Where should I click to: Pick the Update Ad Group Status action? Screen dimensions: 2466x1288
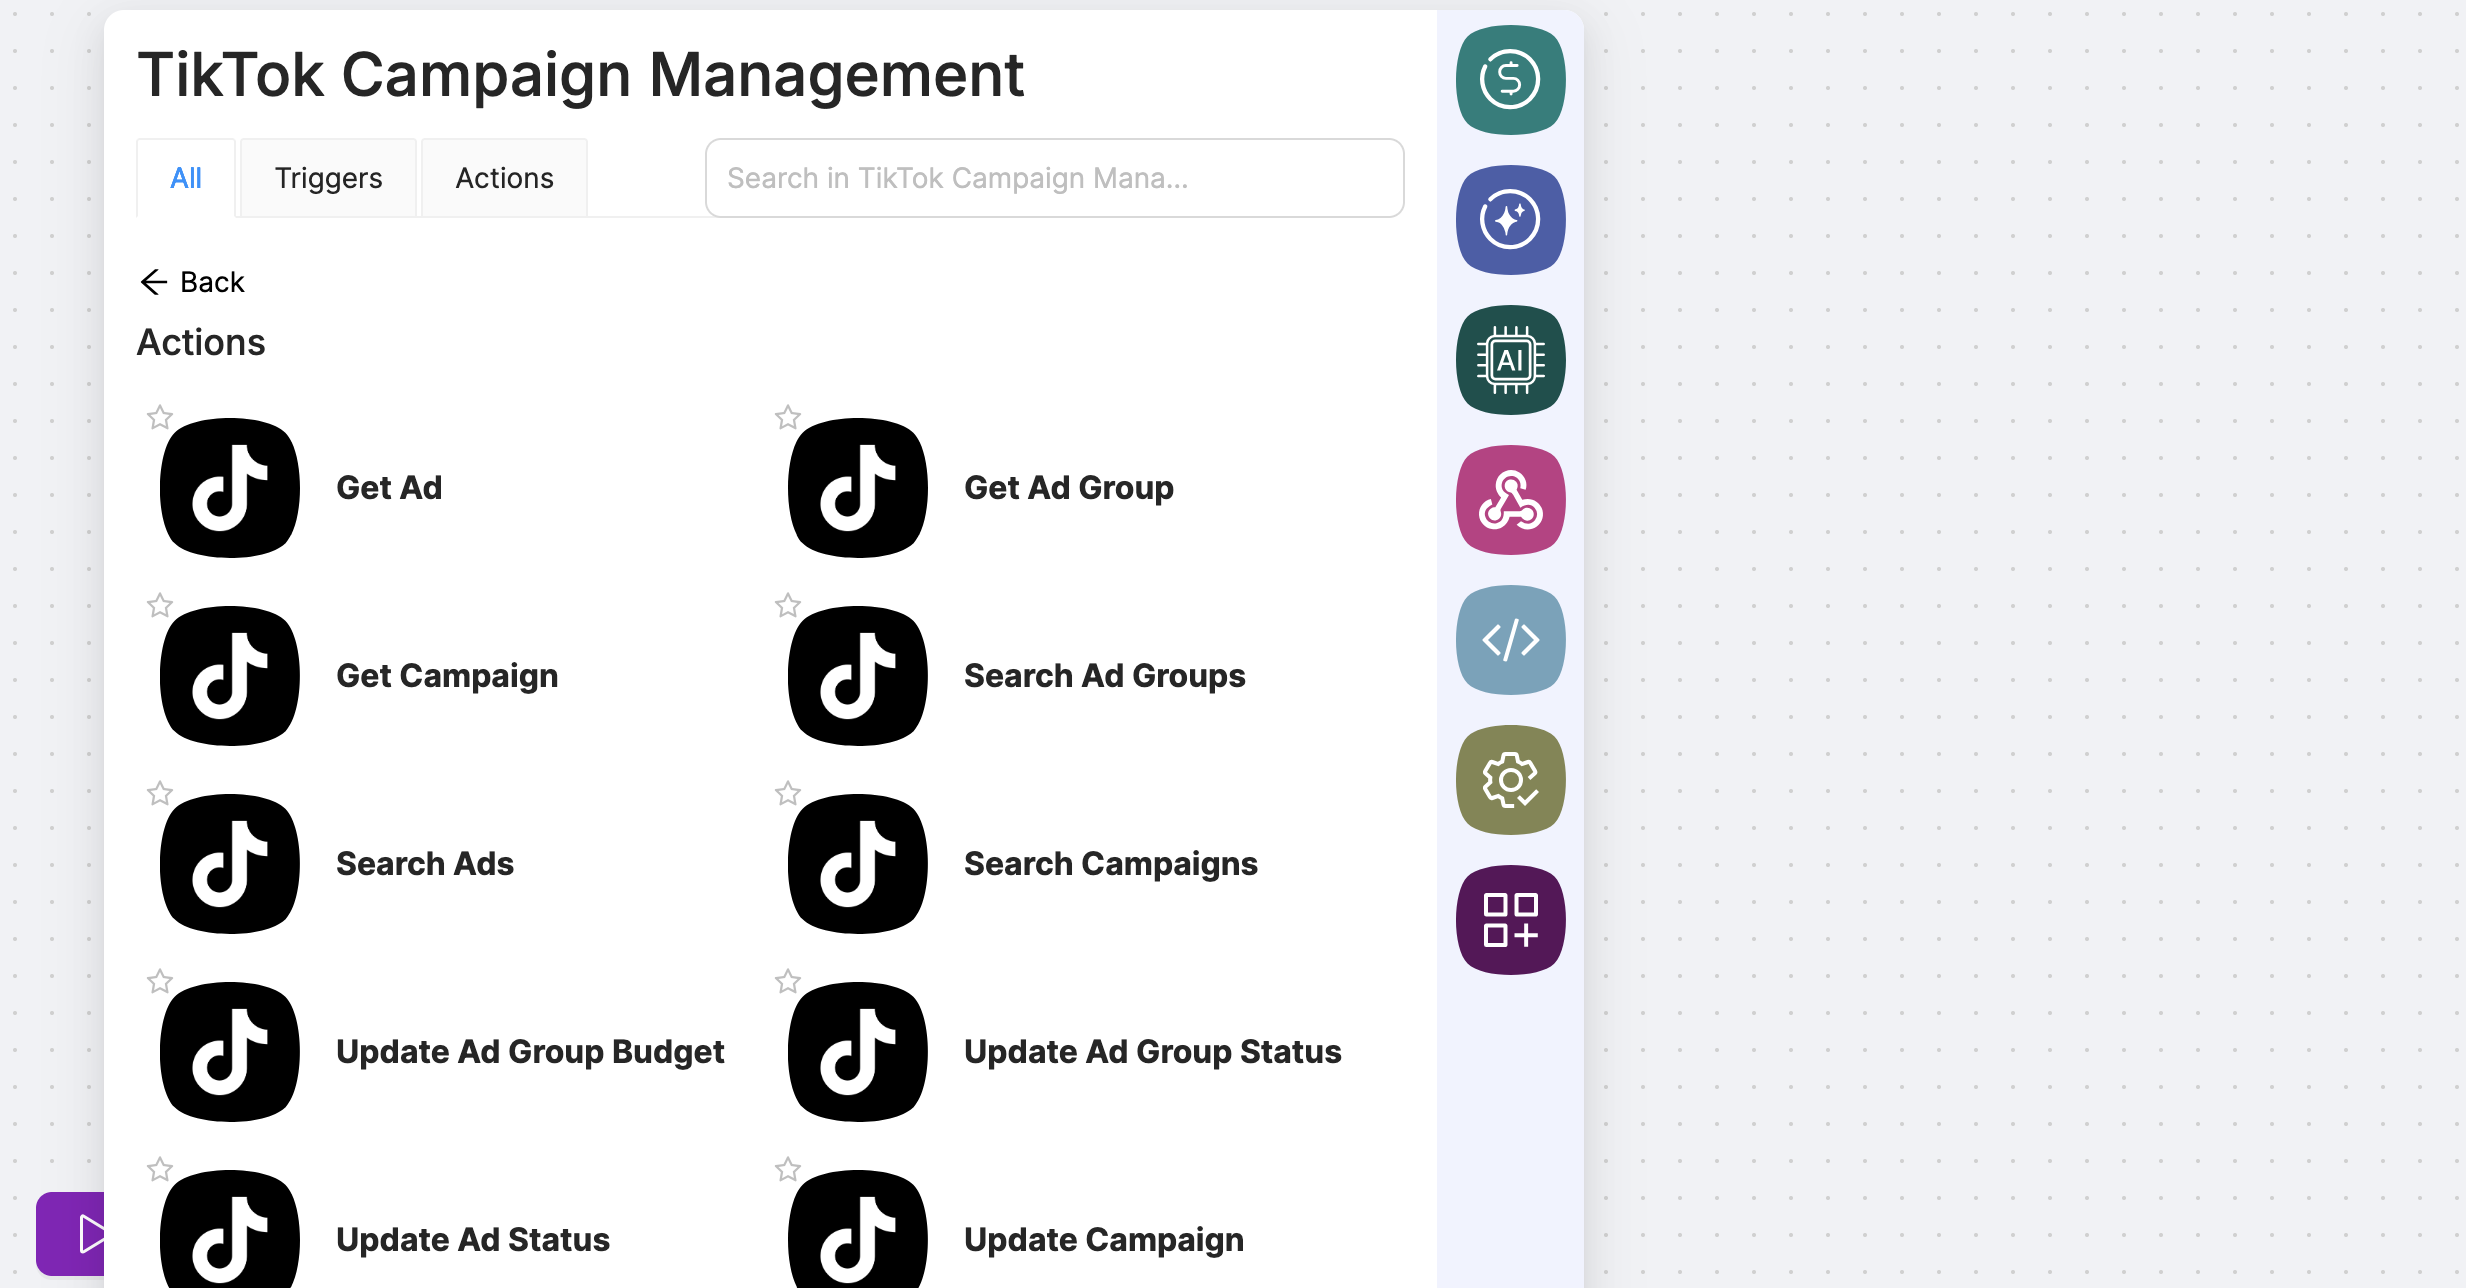pos(1152,1052)
